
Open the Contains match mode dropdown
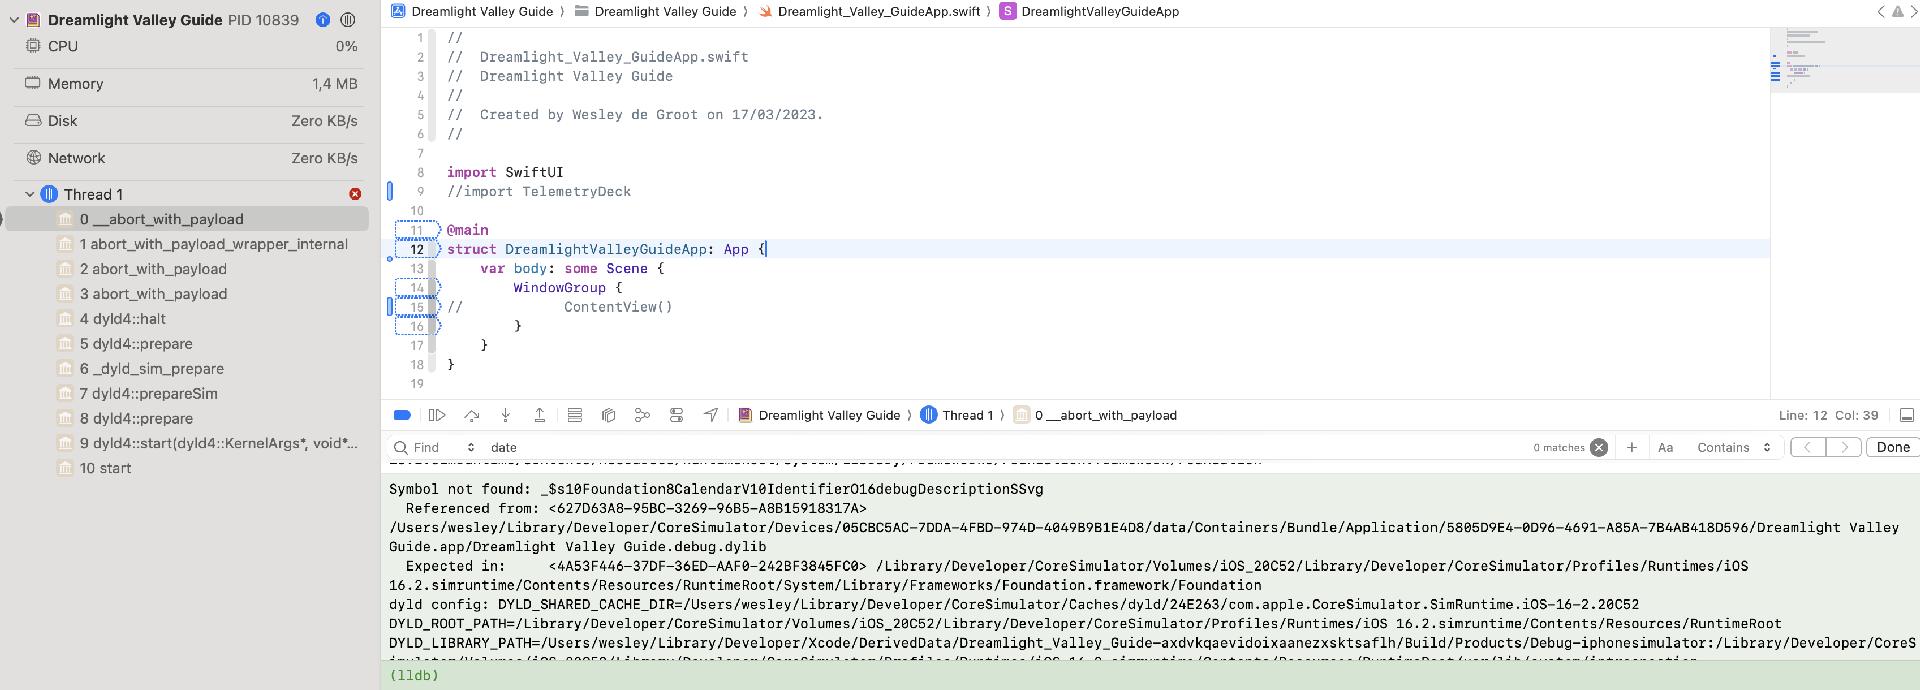(x=1734, y=447)
